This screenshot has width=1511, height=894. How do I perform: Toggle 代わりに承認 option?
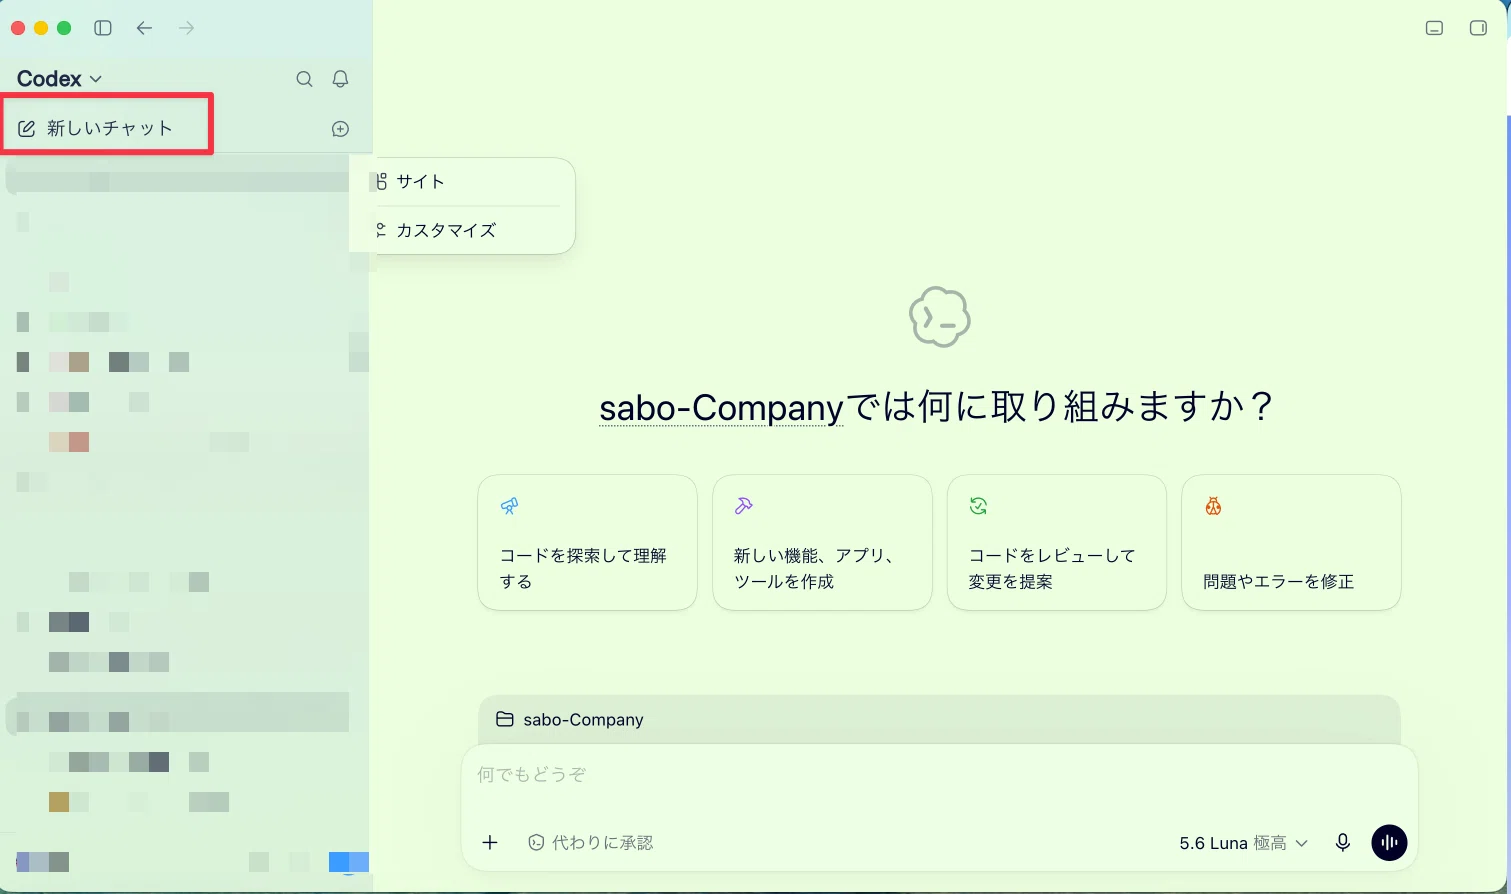pyautogui.click(x=590, y=843)
